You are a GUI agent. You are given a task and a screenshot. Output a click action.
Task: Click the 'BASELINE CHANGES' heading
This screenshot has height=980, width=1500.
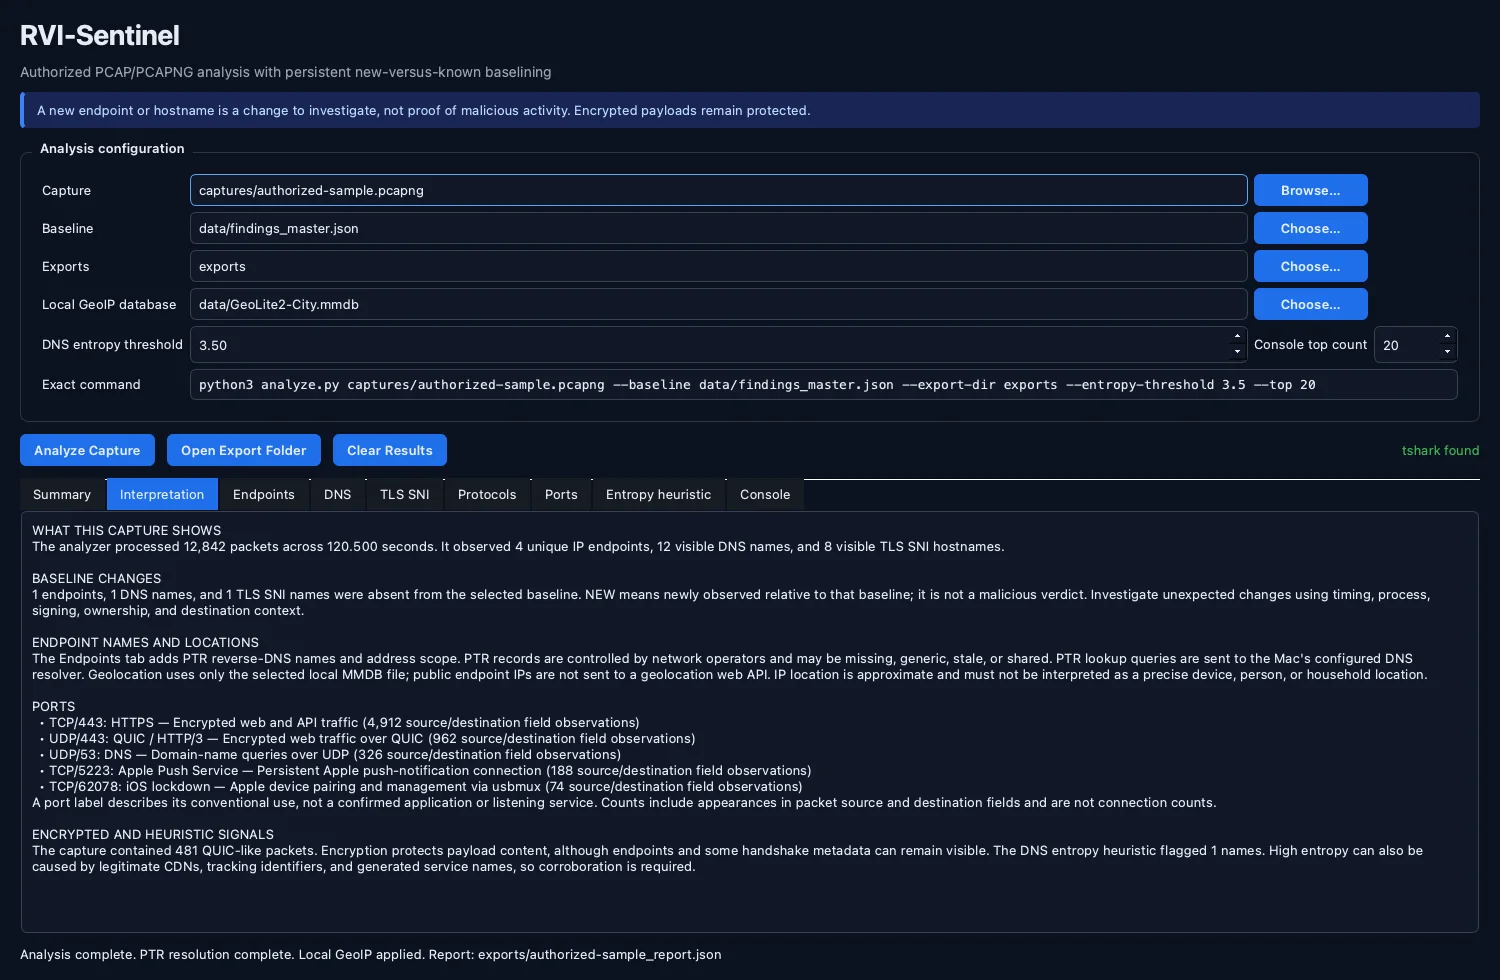pyautogui.click(x=97, y=579)
